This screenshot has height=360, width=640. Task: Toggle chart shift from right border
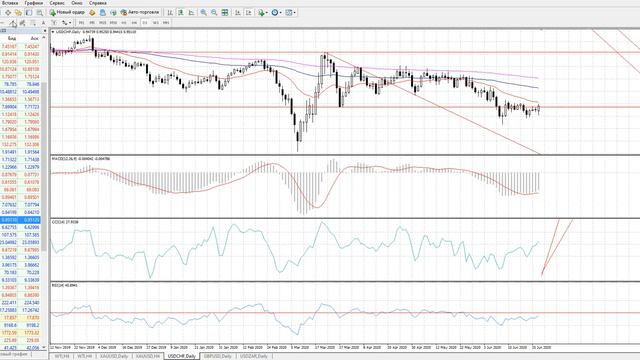pyautogui.click(x=248, y=13)
